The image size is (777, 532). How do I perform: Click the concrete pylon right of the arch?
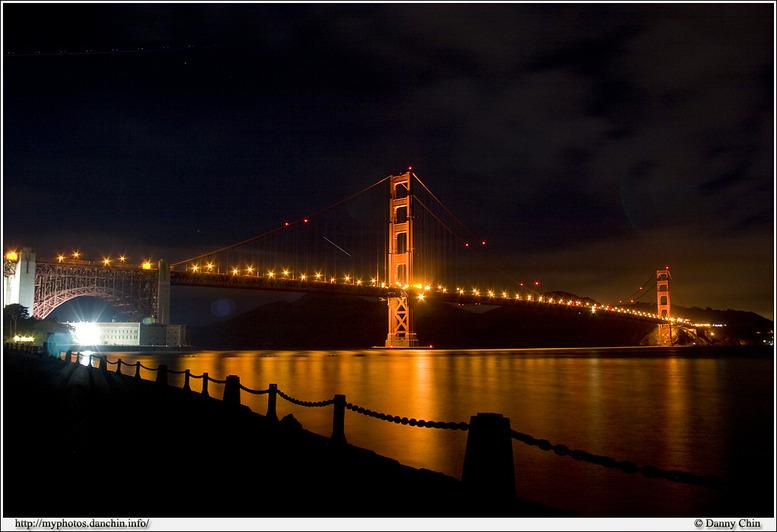coord(162,292)
